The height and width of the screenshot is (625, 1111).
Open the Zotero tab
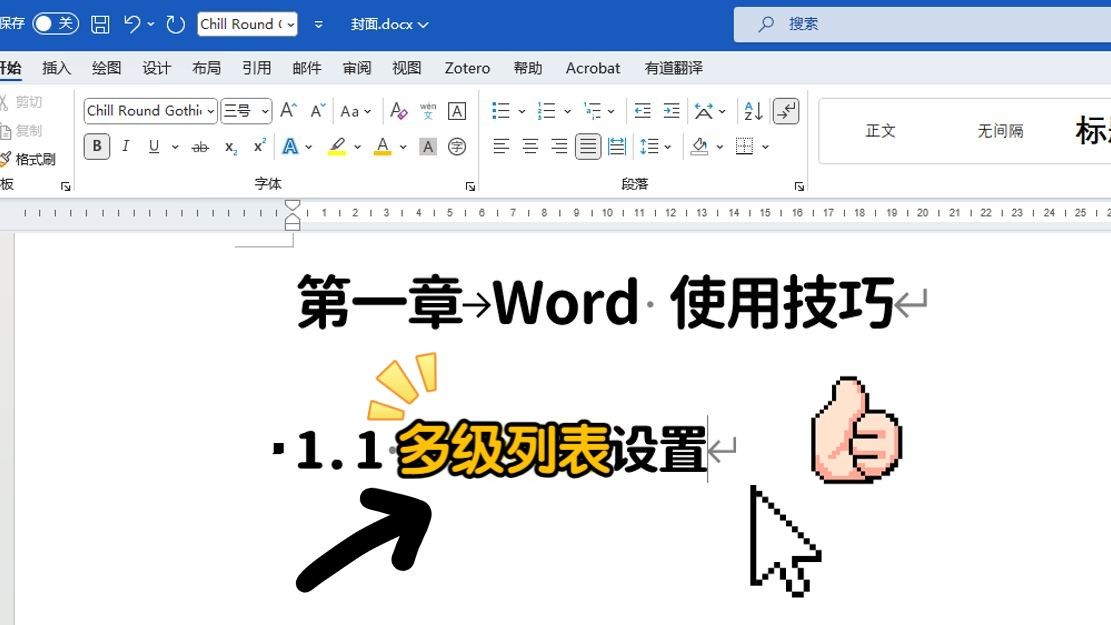[467, 68]
